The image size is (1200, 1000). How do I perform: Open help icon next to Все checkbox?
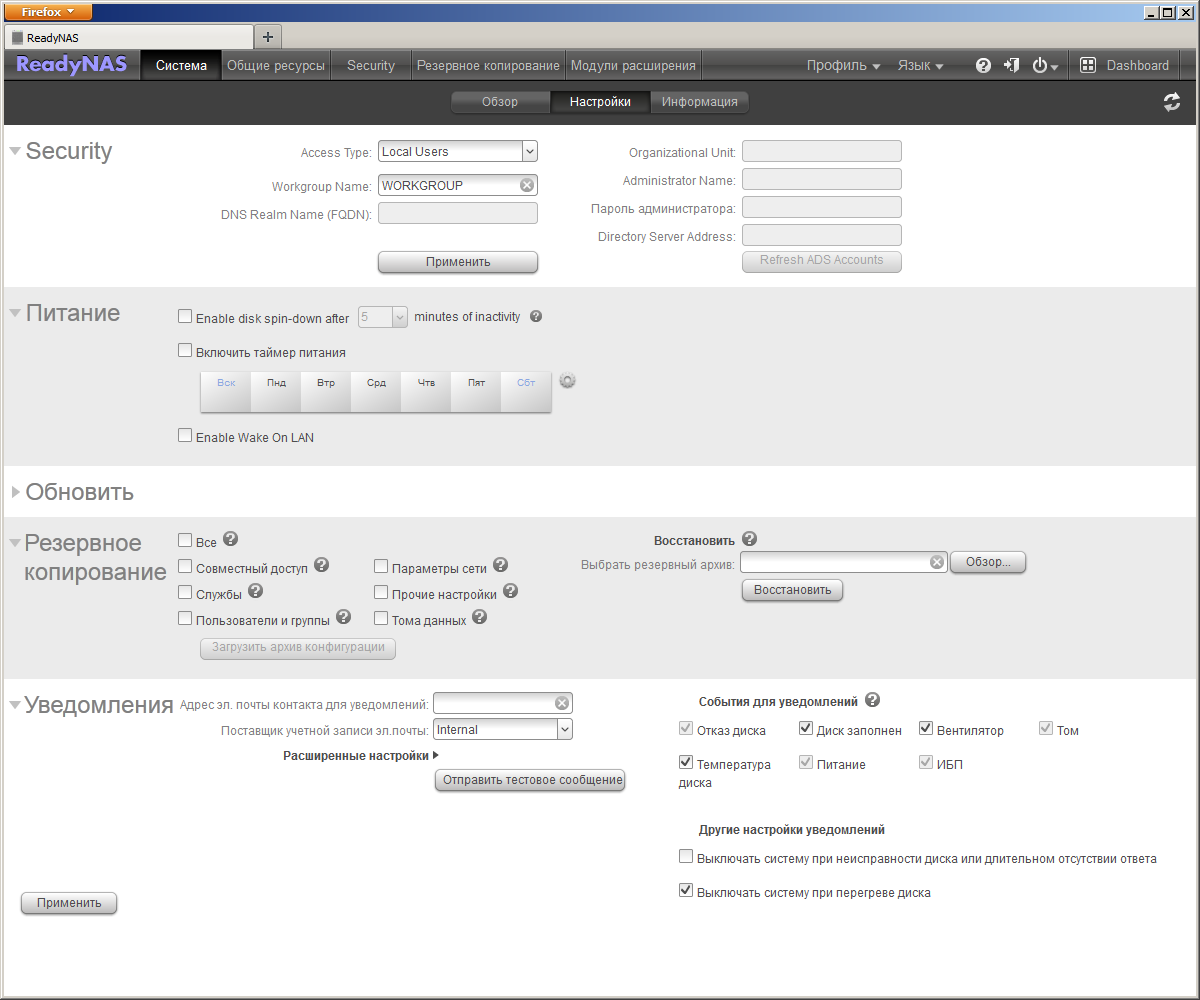tap(230, 538)
